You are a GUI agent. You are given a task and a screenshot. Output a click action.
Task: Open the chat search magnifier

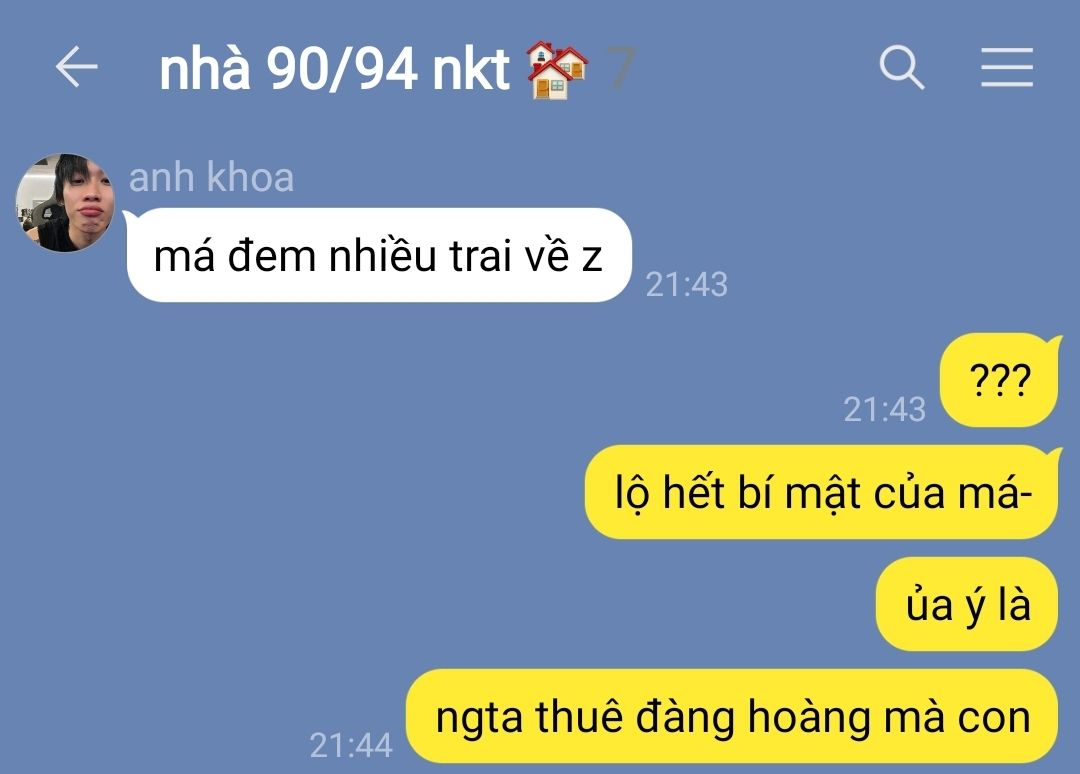[901, 67]
